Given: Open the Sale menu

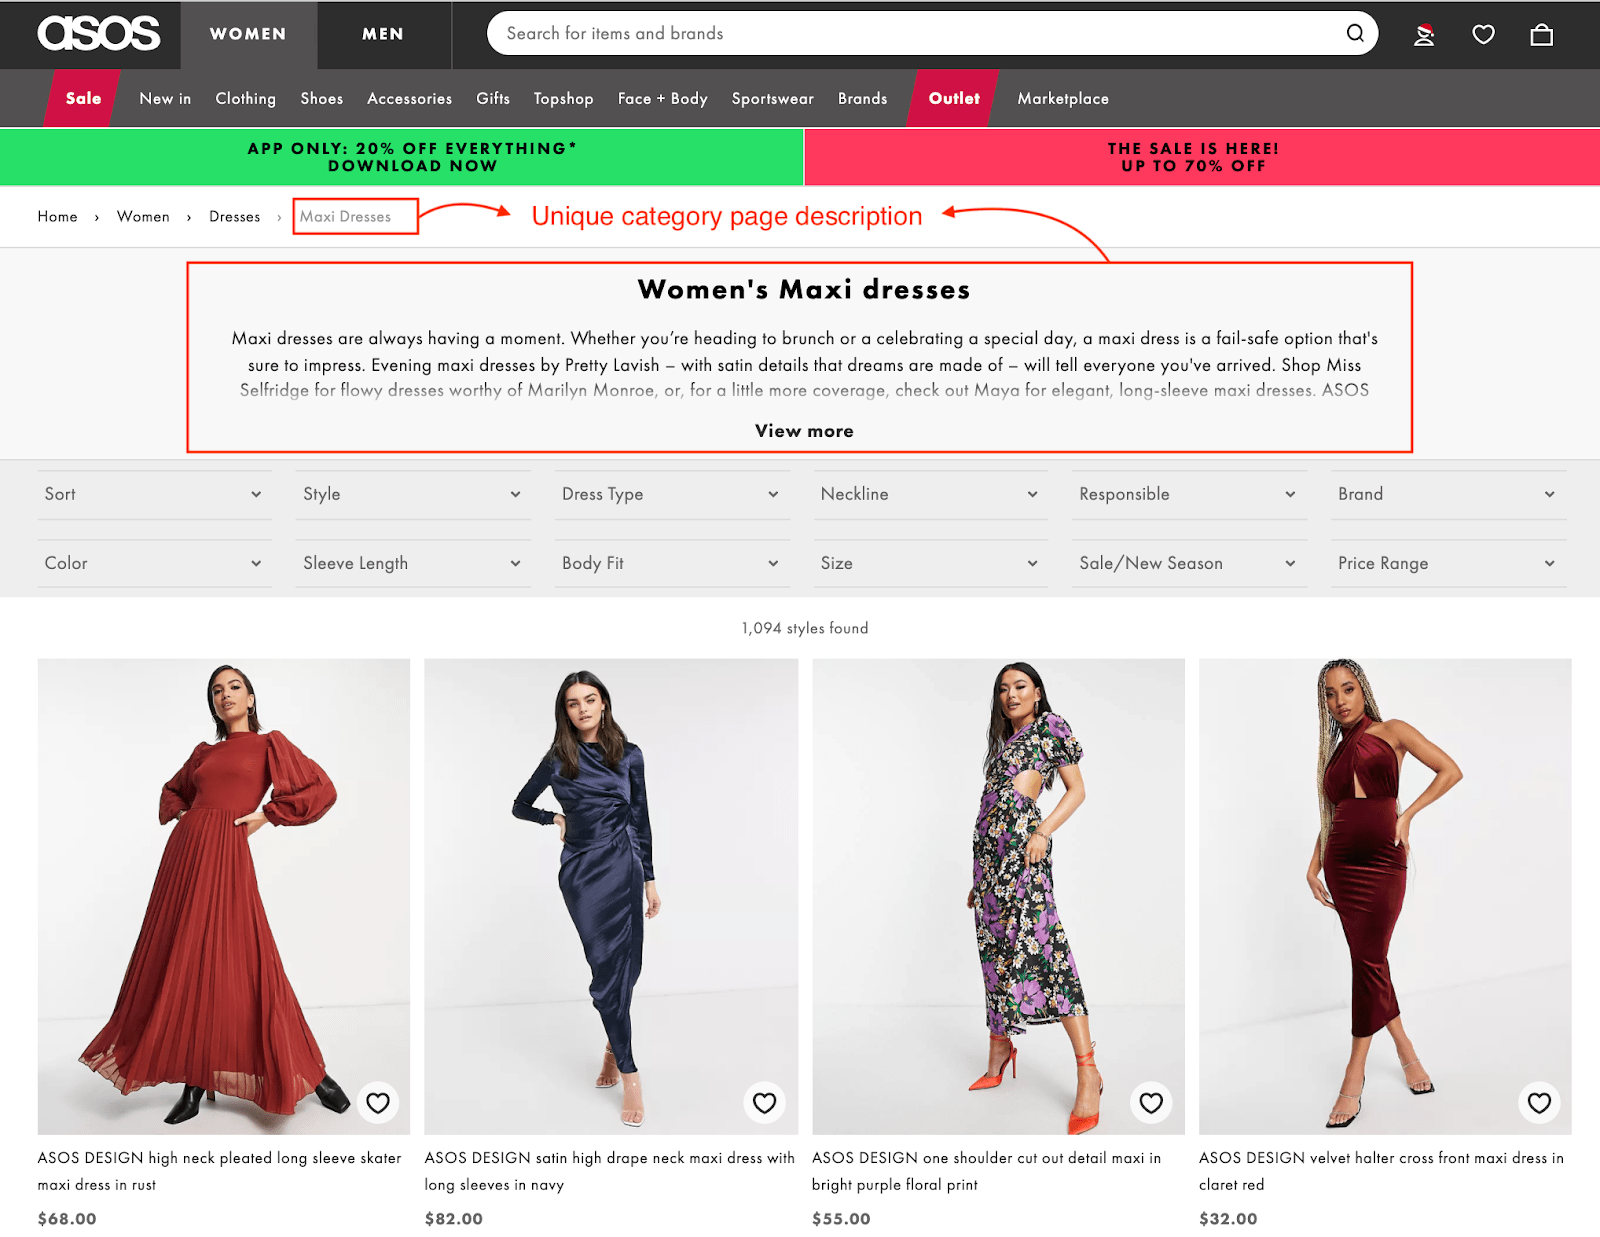Looking at the screenshot, I should [83, 98].
